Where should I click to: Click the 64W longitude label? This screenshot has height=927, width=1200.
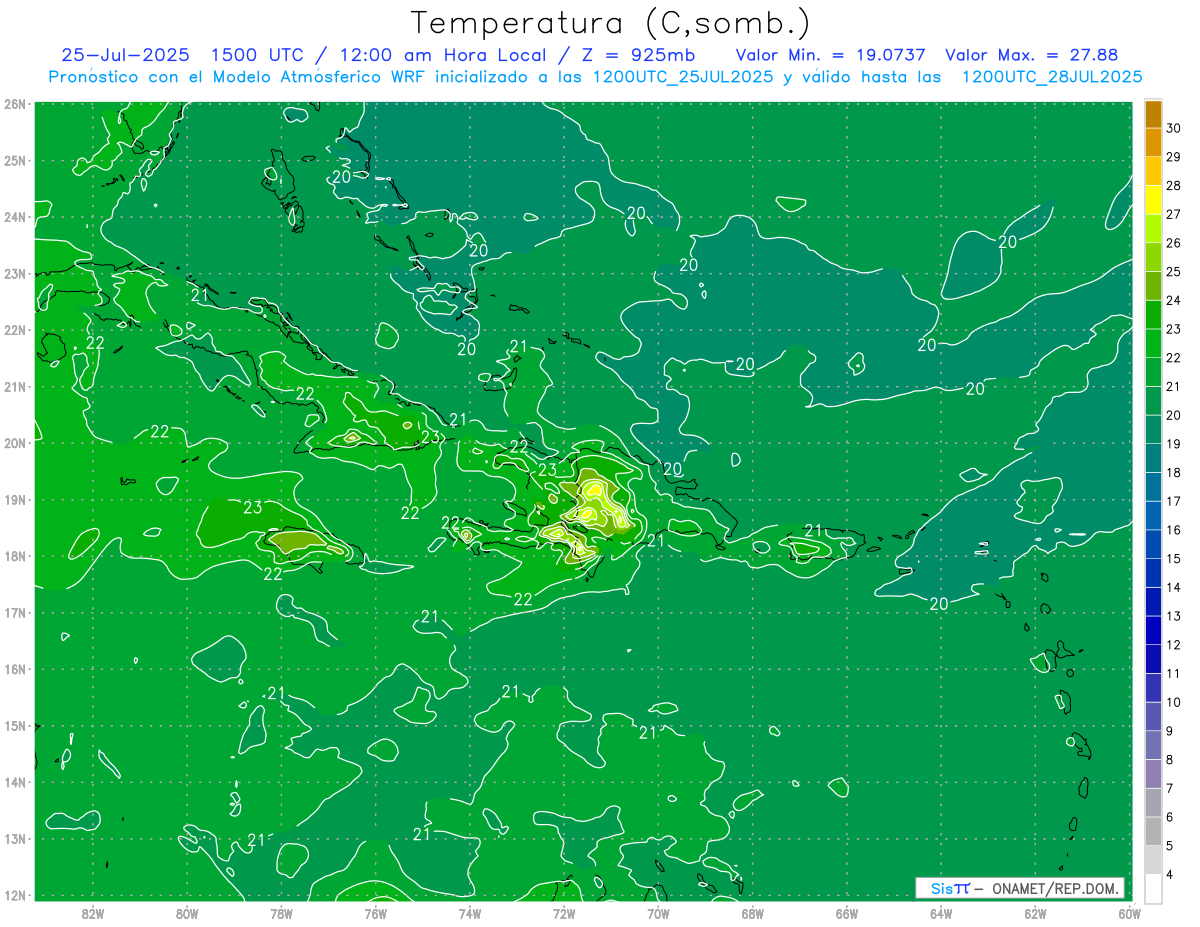coord(941,913)
